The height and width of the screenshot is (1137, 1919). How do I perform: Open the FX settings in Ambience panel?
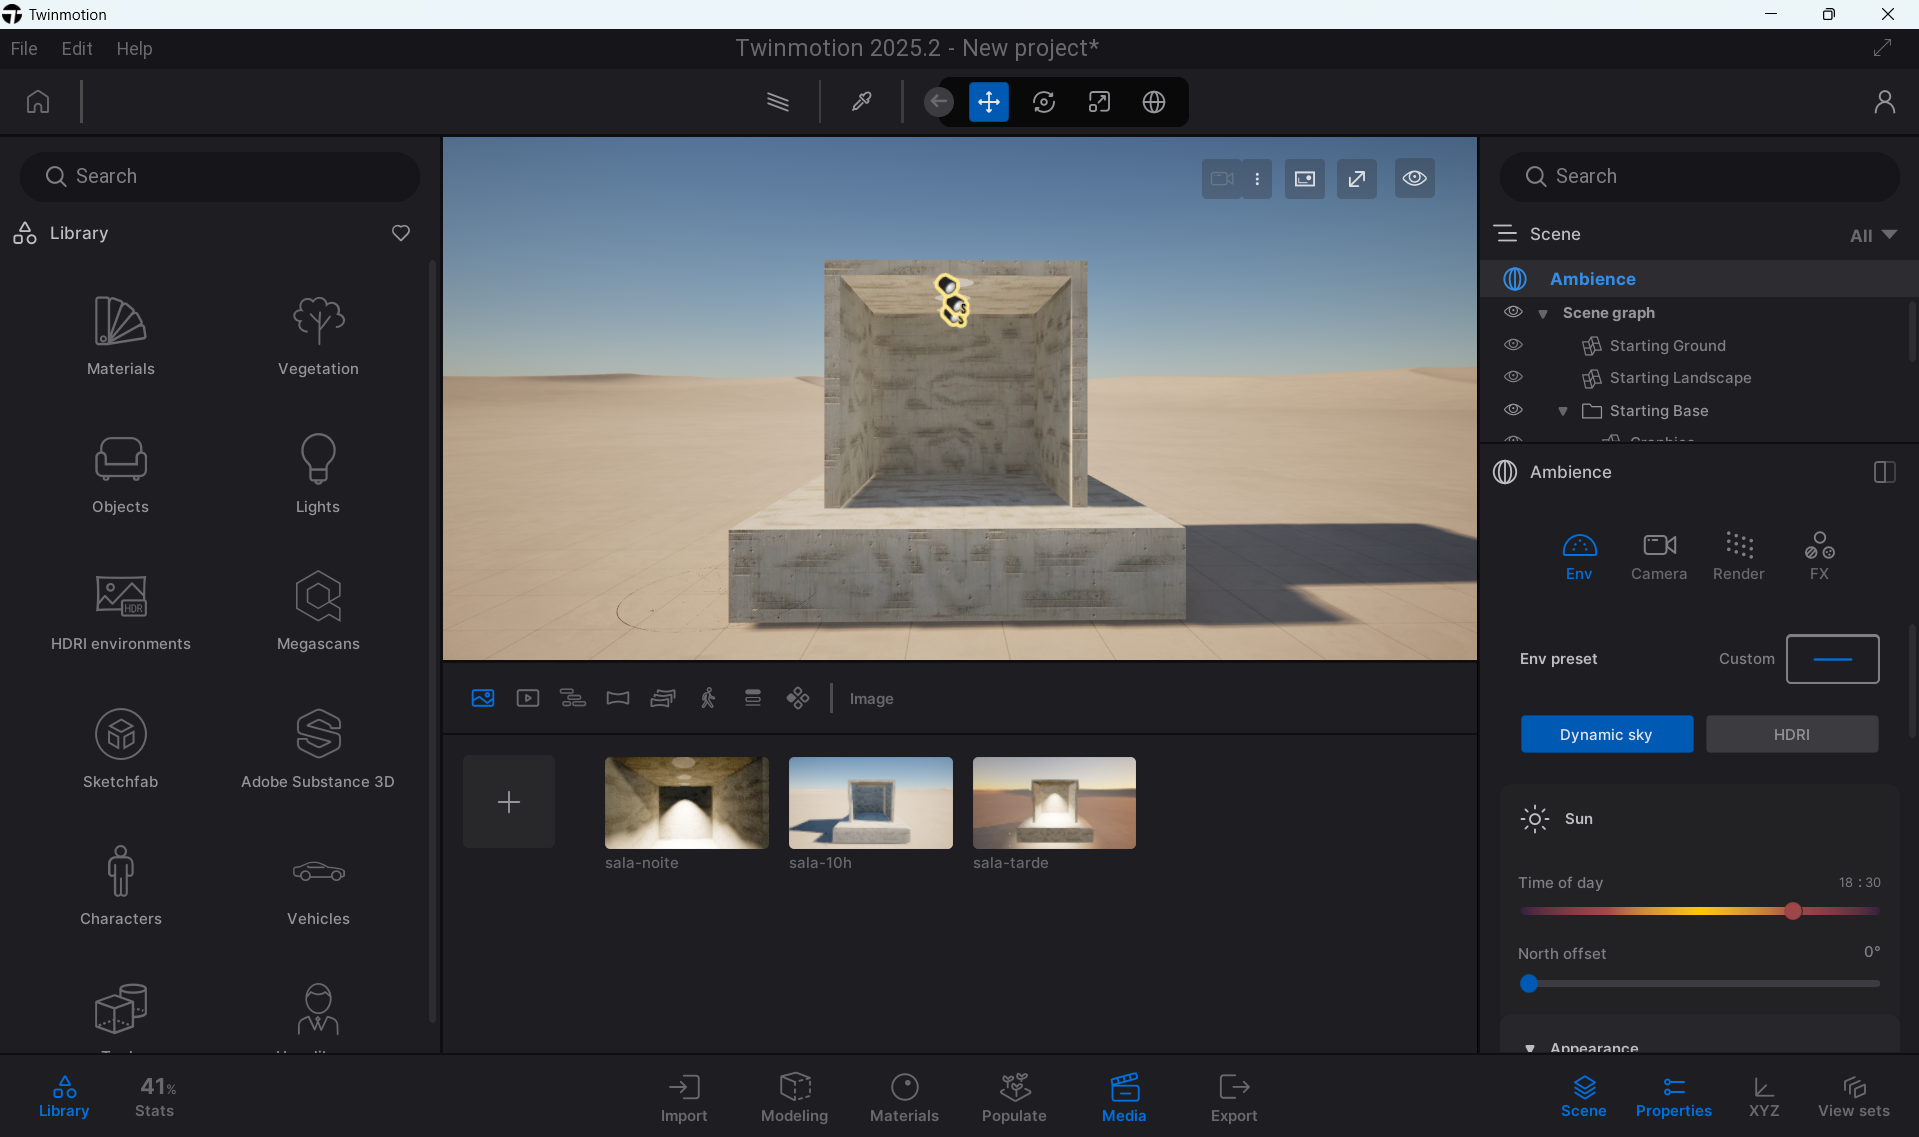click(x=1818, y=555)
